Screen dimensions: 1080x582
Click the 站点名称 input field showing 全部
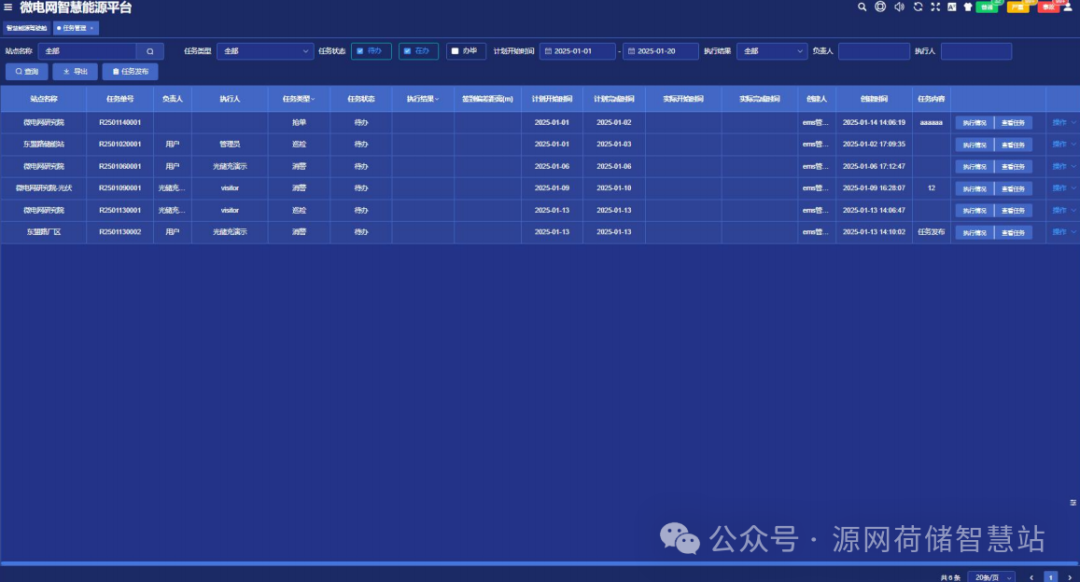point(87,51)
